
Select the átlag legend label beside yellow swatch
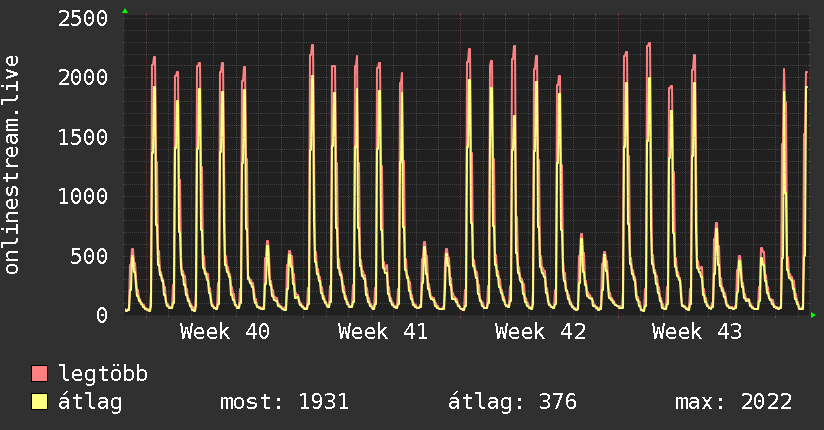tap(90, 402)
